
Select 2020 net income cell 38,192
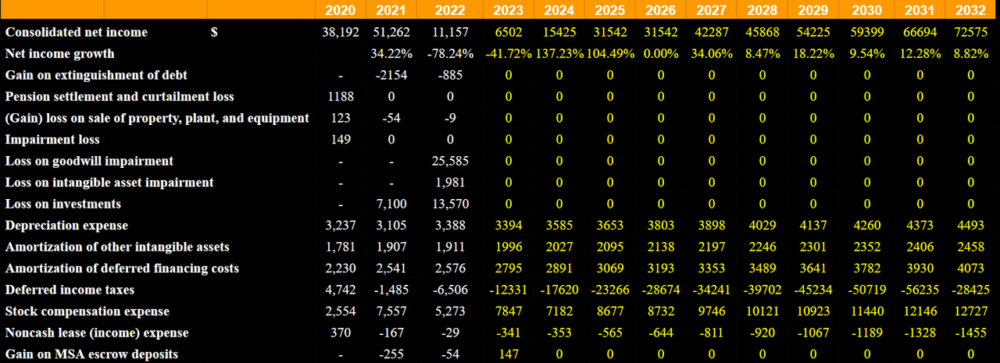coord(341,33)
